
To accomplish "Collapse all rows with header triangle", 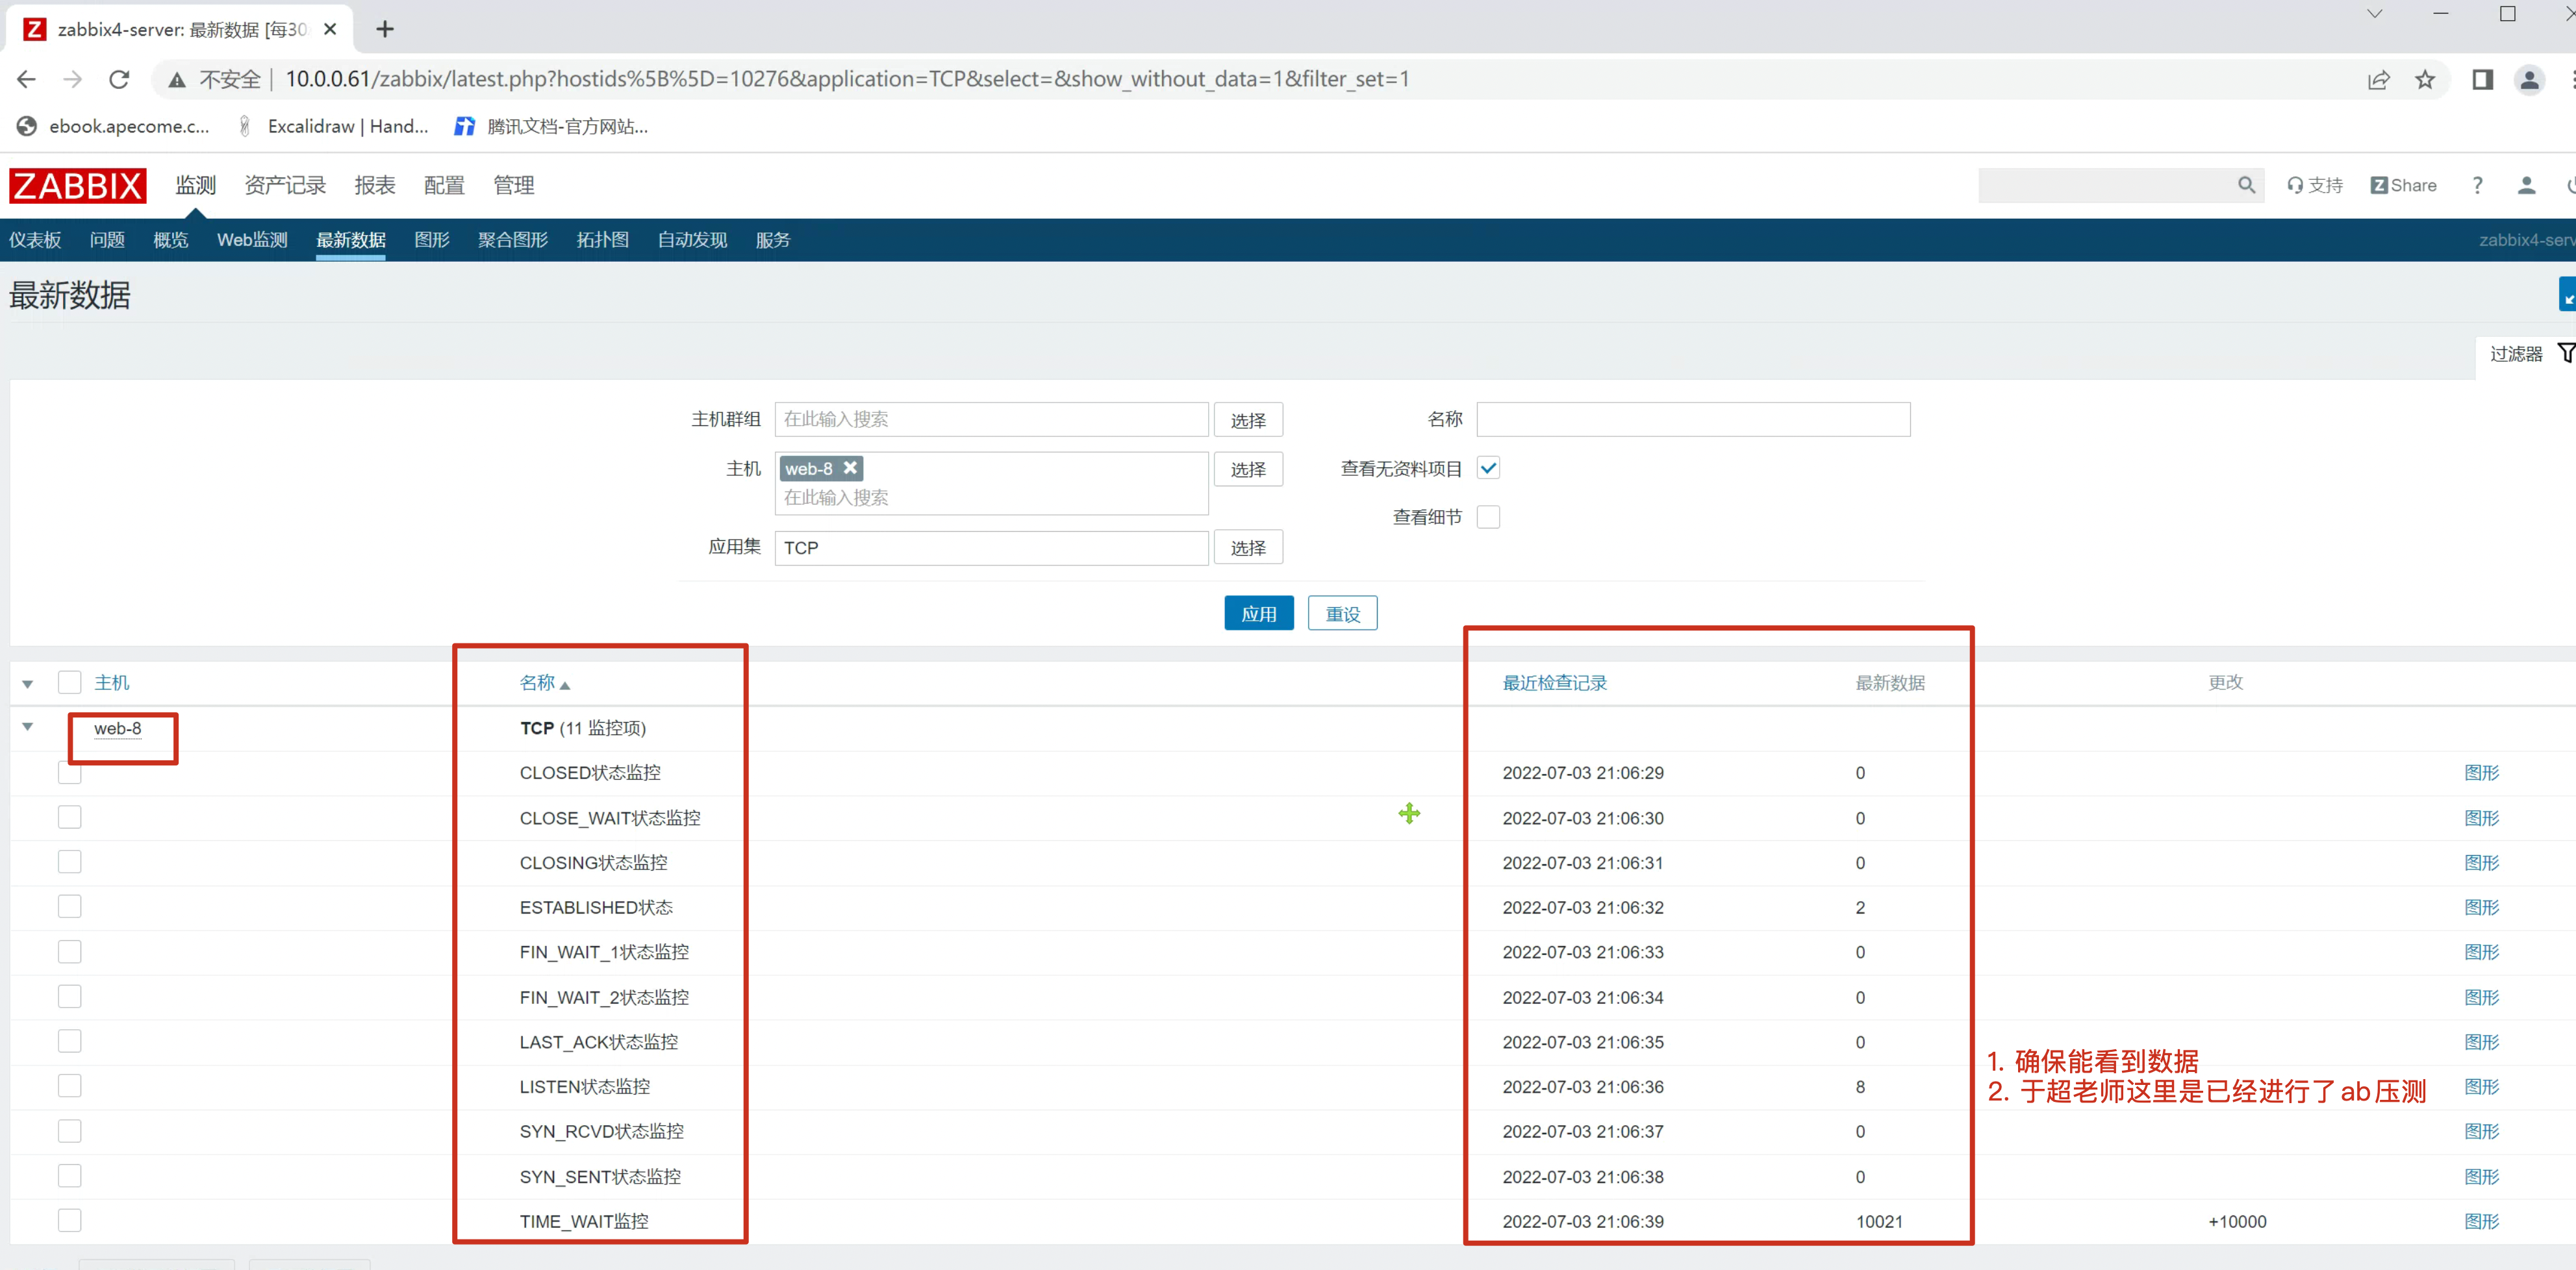I will [28, 684].
